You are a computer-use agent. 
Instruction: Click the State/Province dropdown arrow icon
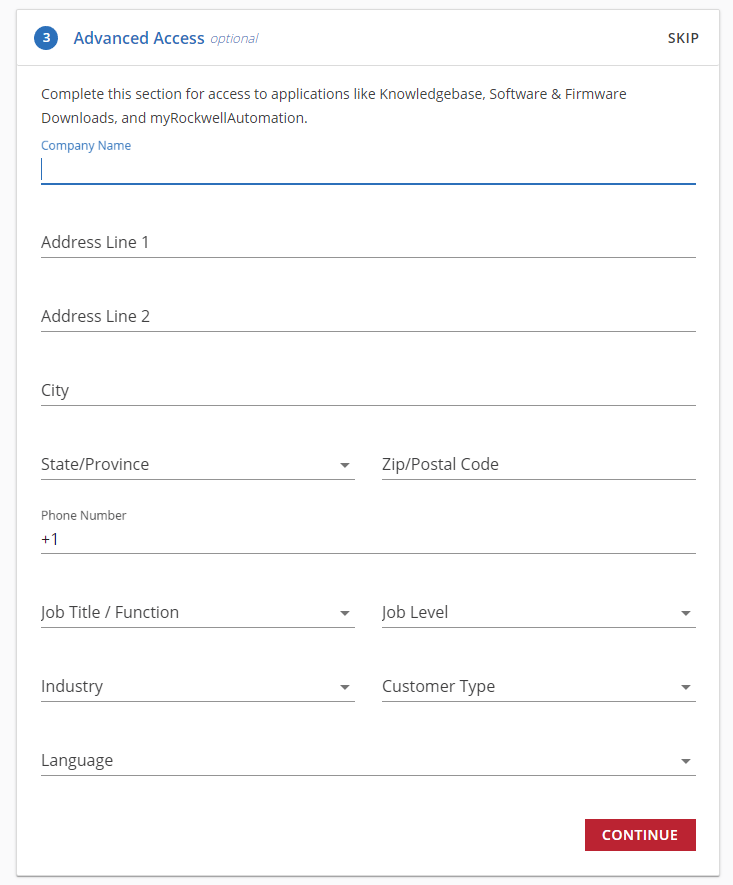tap(345, 465)
